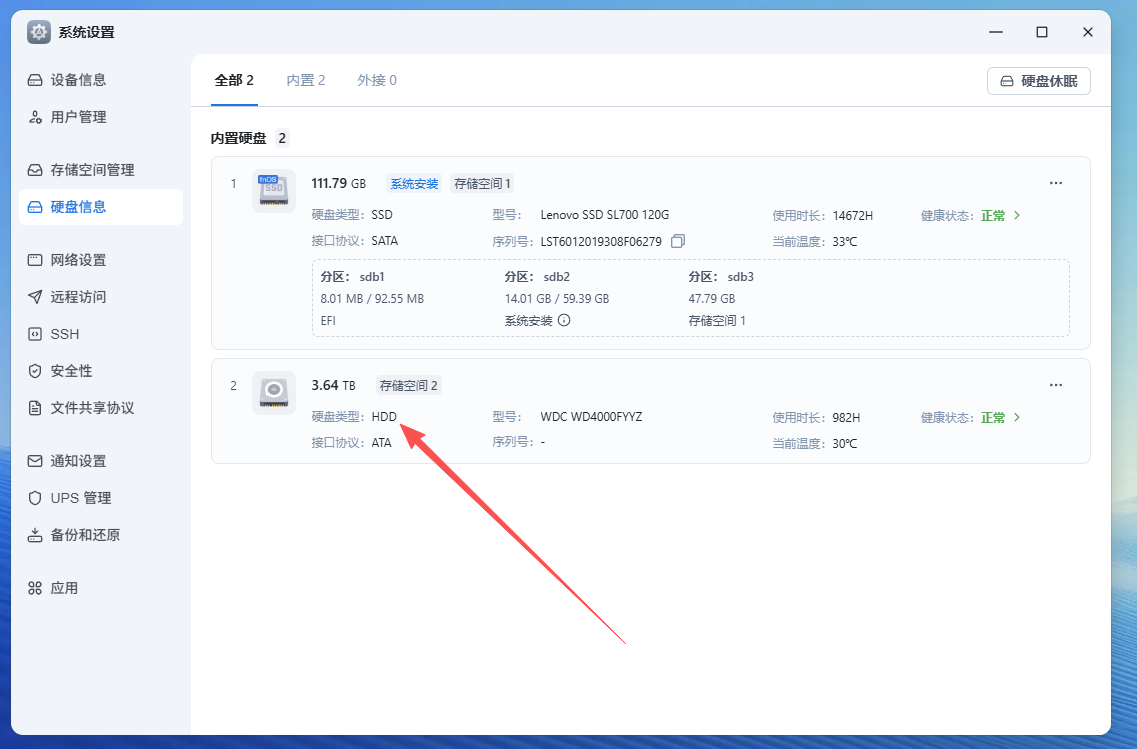
Task: Click the usage time 982H
Action: tap(846, 418)
